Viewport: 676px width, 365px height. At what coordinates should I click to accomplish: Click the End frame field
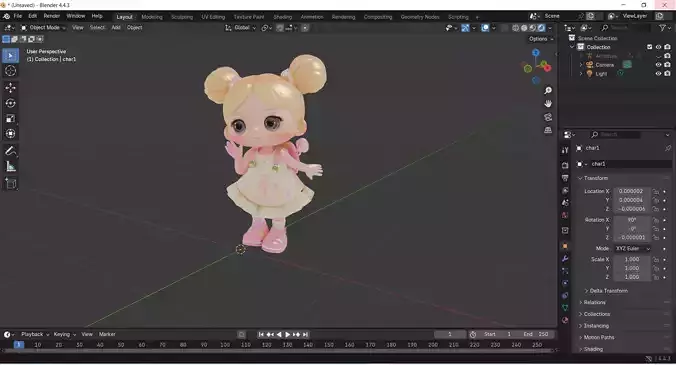coord(536,334)
